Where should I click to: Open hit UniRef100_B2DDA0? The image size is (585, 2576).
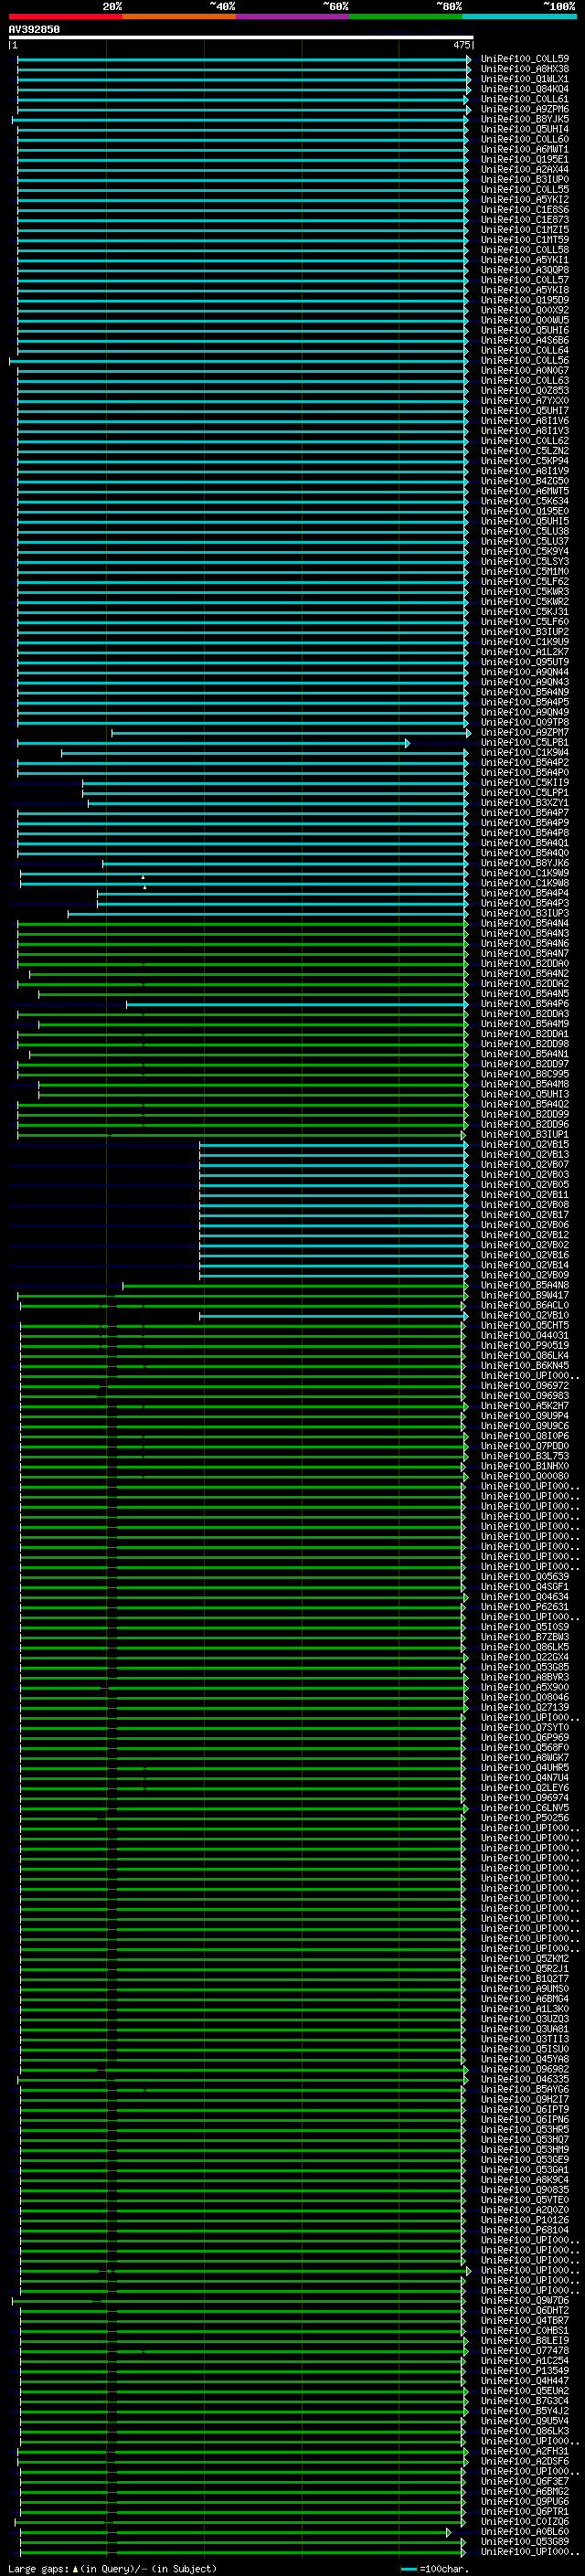[x=525, y=963]
